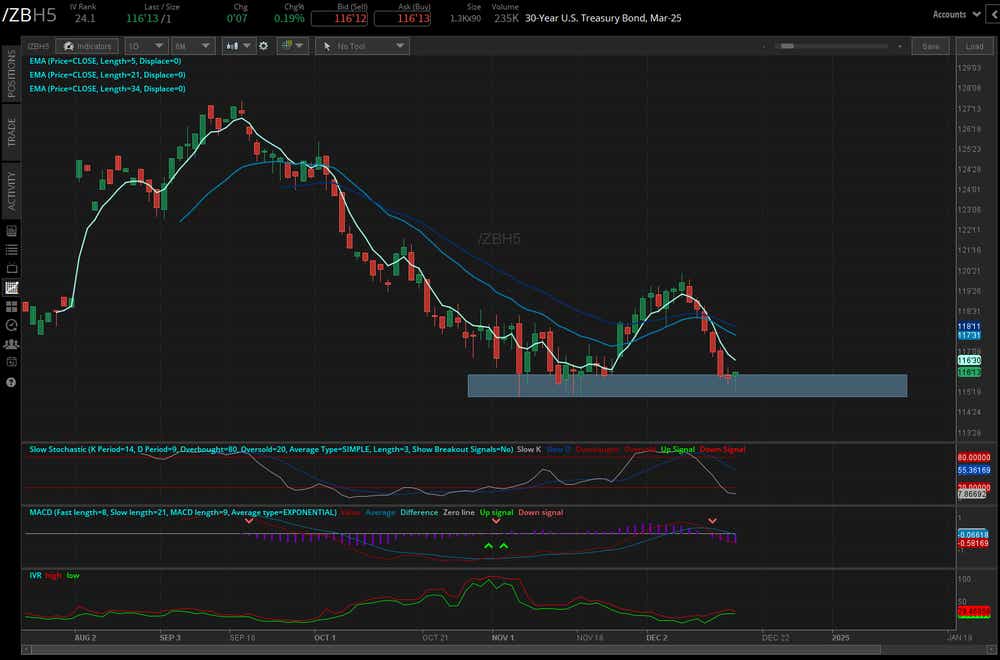Click the Chg% 0.19% value

pyautogui.click(x=289, y=18)
